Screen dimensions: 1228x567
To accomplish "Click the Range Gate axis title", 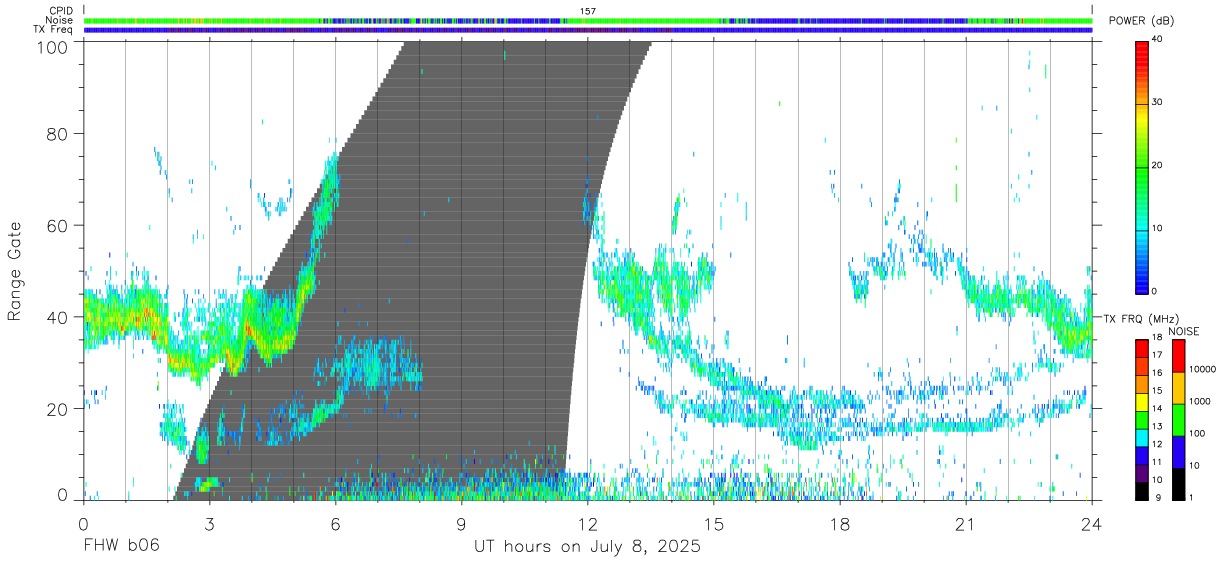I will click(15, 271).
